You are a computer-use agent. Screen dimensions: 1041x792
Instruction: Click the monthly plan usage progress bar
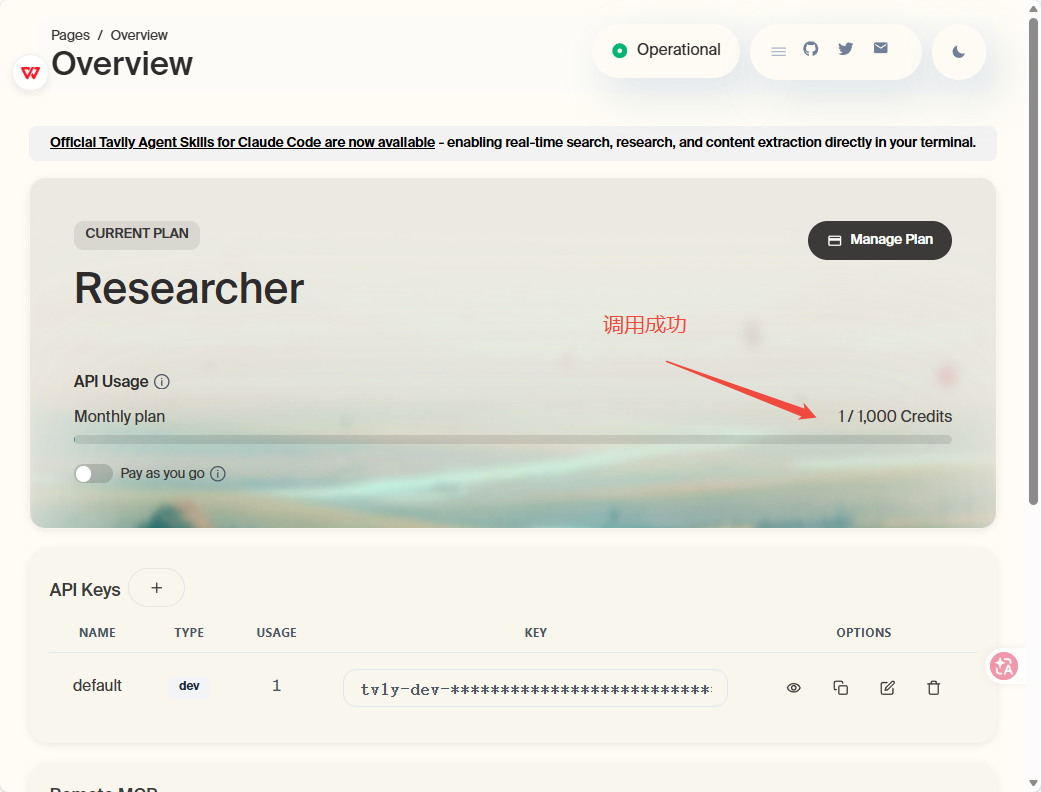tap(513, 439)
